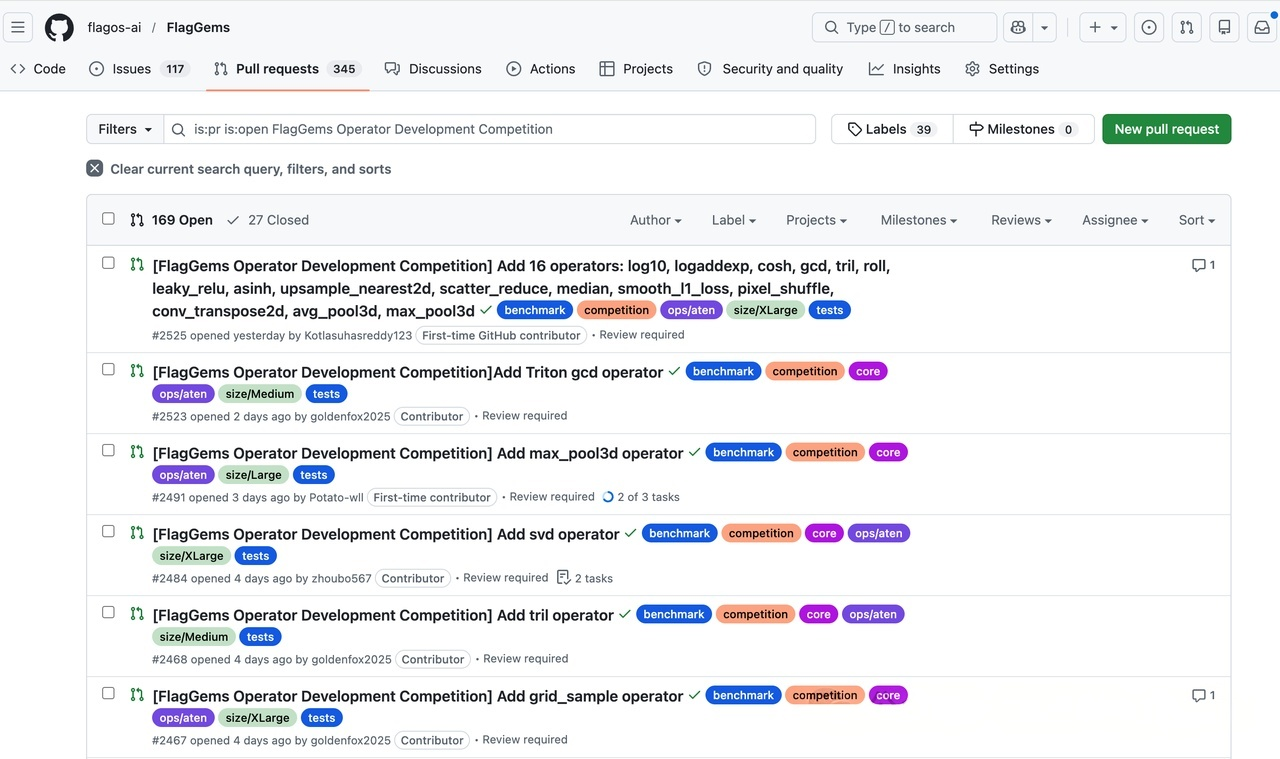Screen dimensions: 1280x759
Task: Expand the Copilot dropdown arrow in header
Action: (x=1044, y=27)
